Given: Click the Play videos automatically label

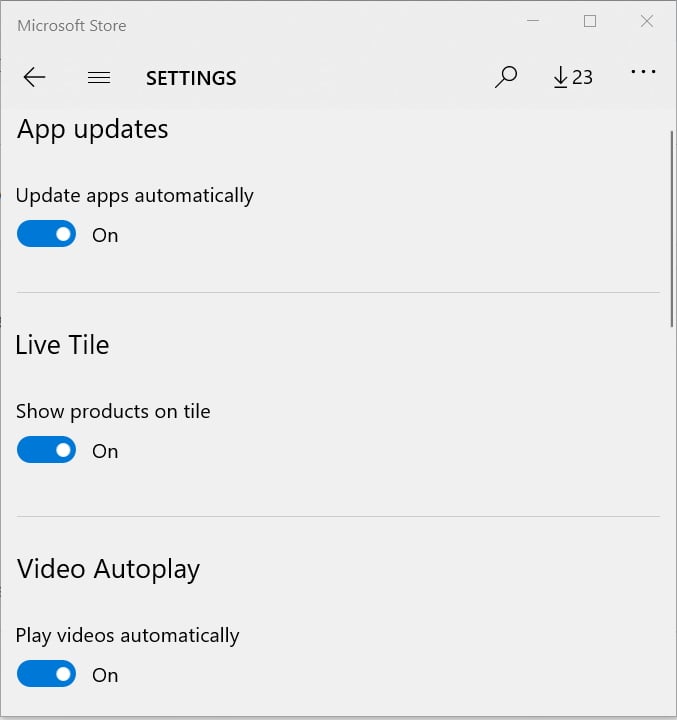Looking at the screenshot, I should [127, 636].
